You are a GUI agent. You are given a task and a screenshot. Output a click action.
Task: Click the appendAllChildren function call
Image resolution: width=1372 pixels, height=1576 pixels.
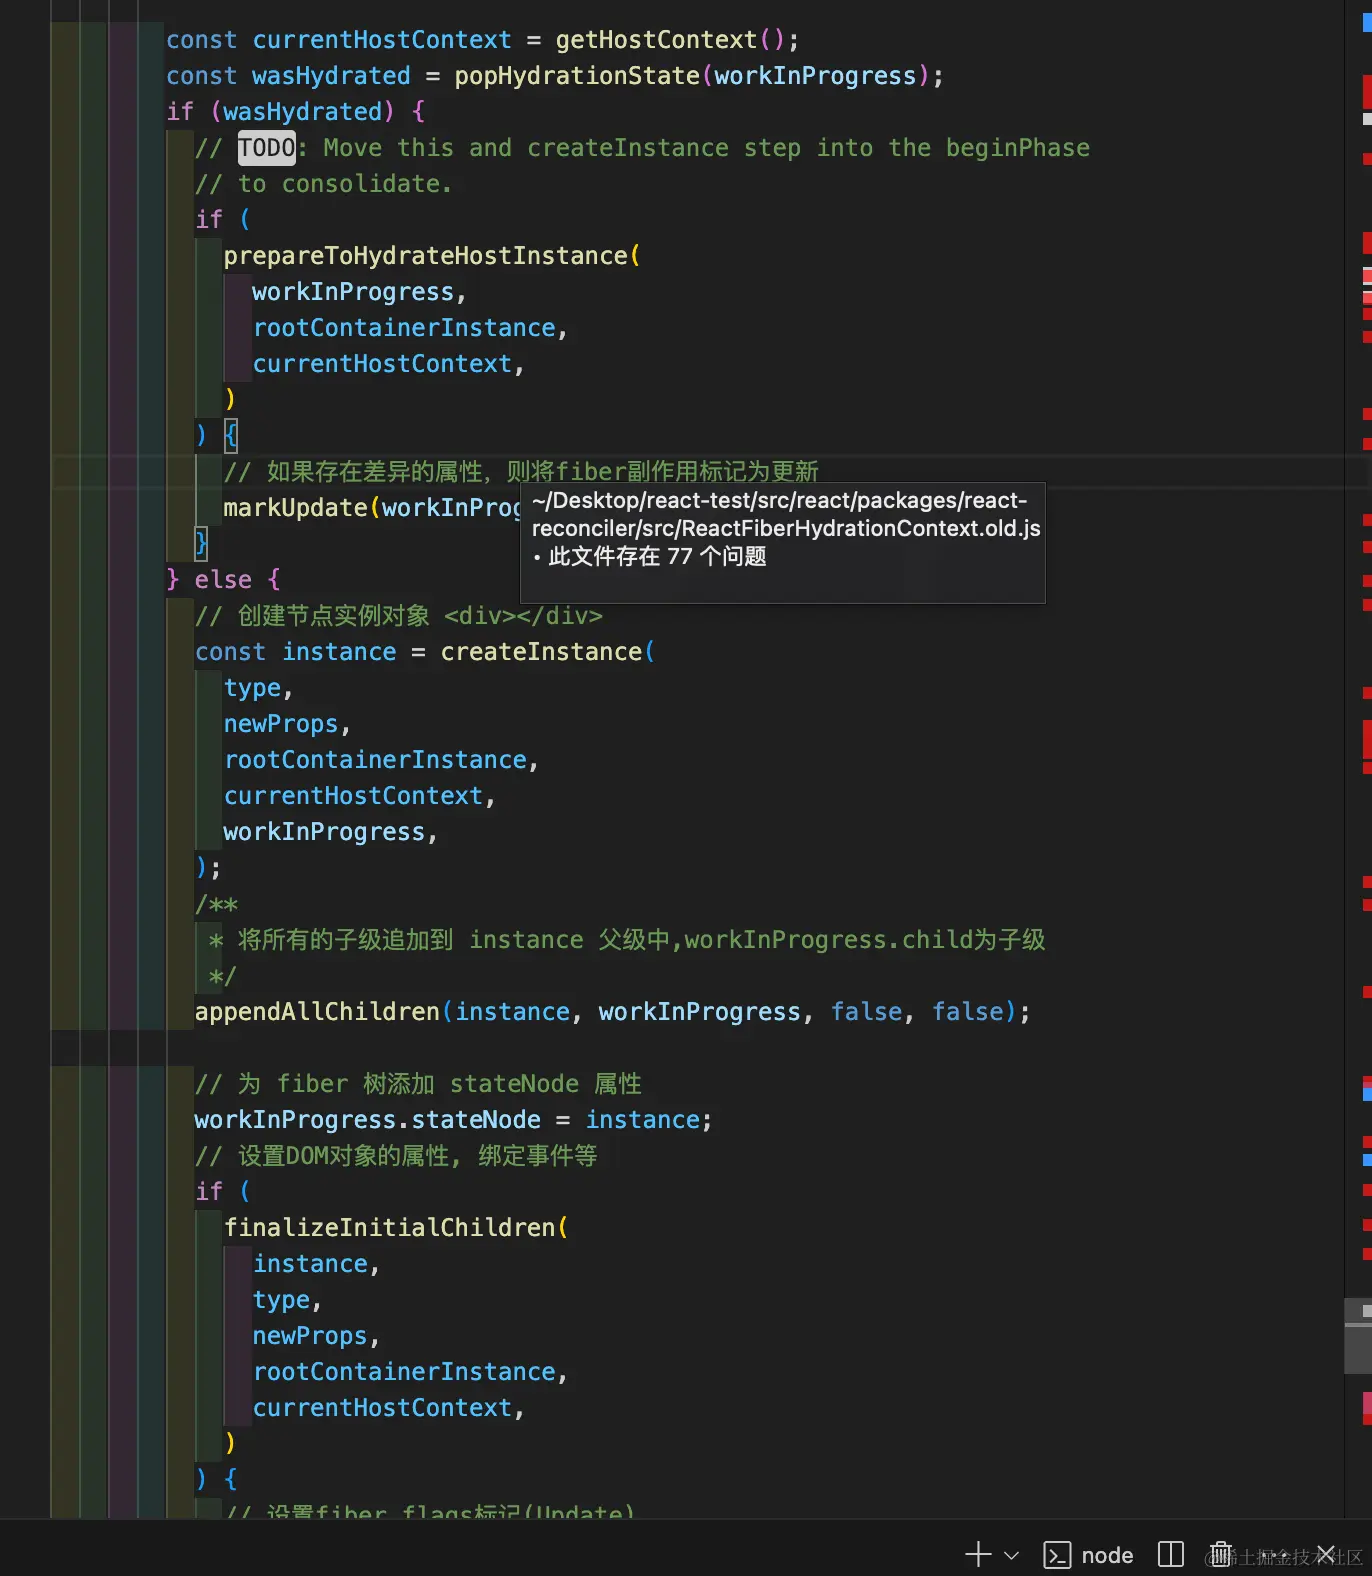(x=317, y=1012)
